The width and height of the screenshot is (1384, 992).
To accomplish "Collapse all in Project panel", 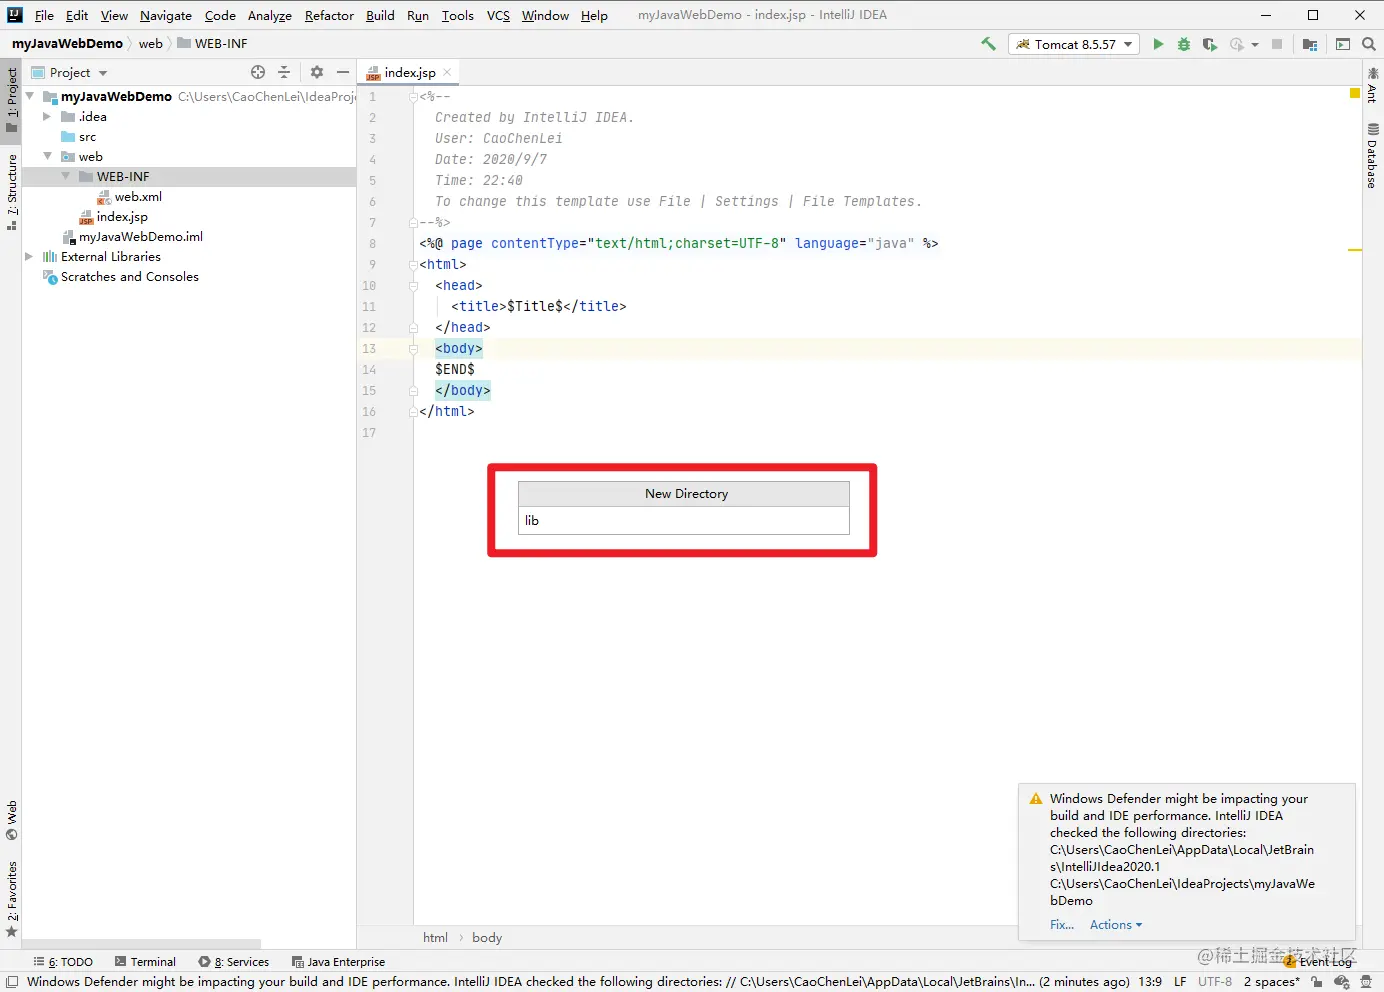I will pyautogui.click(x=284, y=72).
